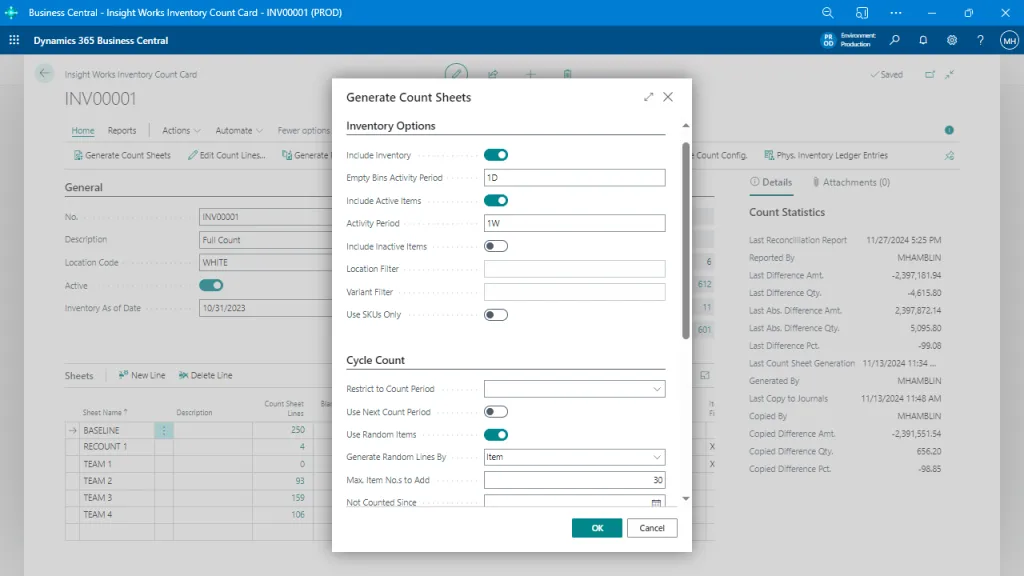Switch to the Reports tab
The width and height of the screenshot is (1024, 576).
(122, 130)
